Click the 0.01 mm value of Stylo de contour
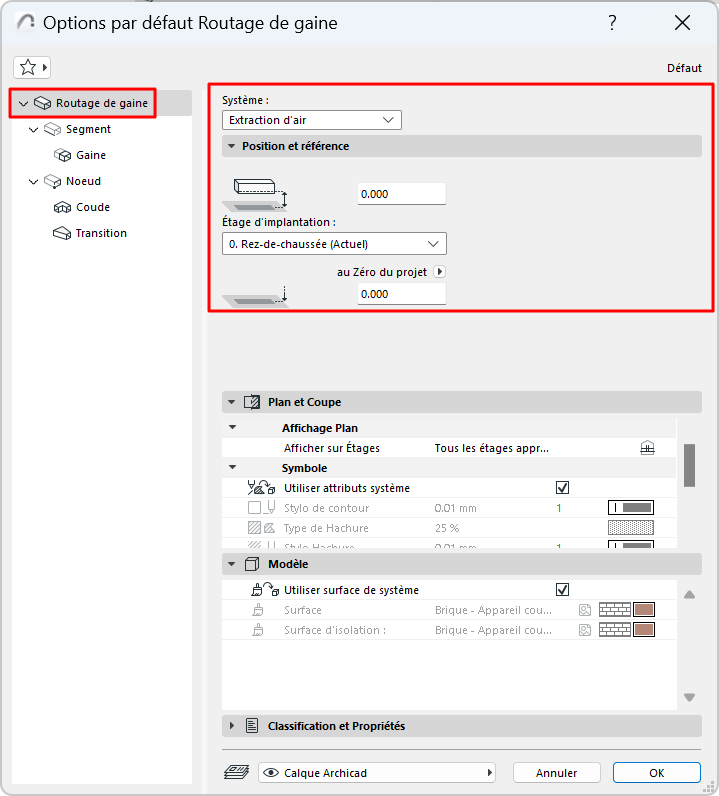Screen dimensions: 719x796 (x=455, y=508)
